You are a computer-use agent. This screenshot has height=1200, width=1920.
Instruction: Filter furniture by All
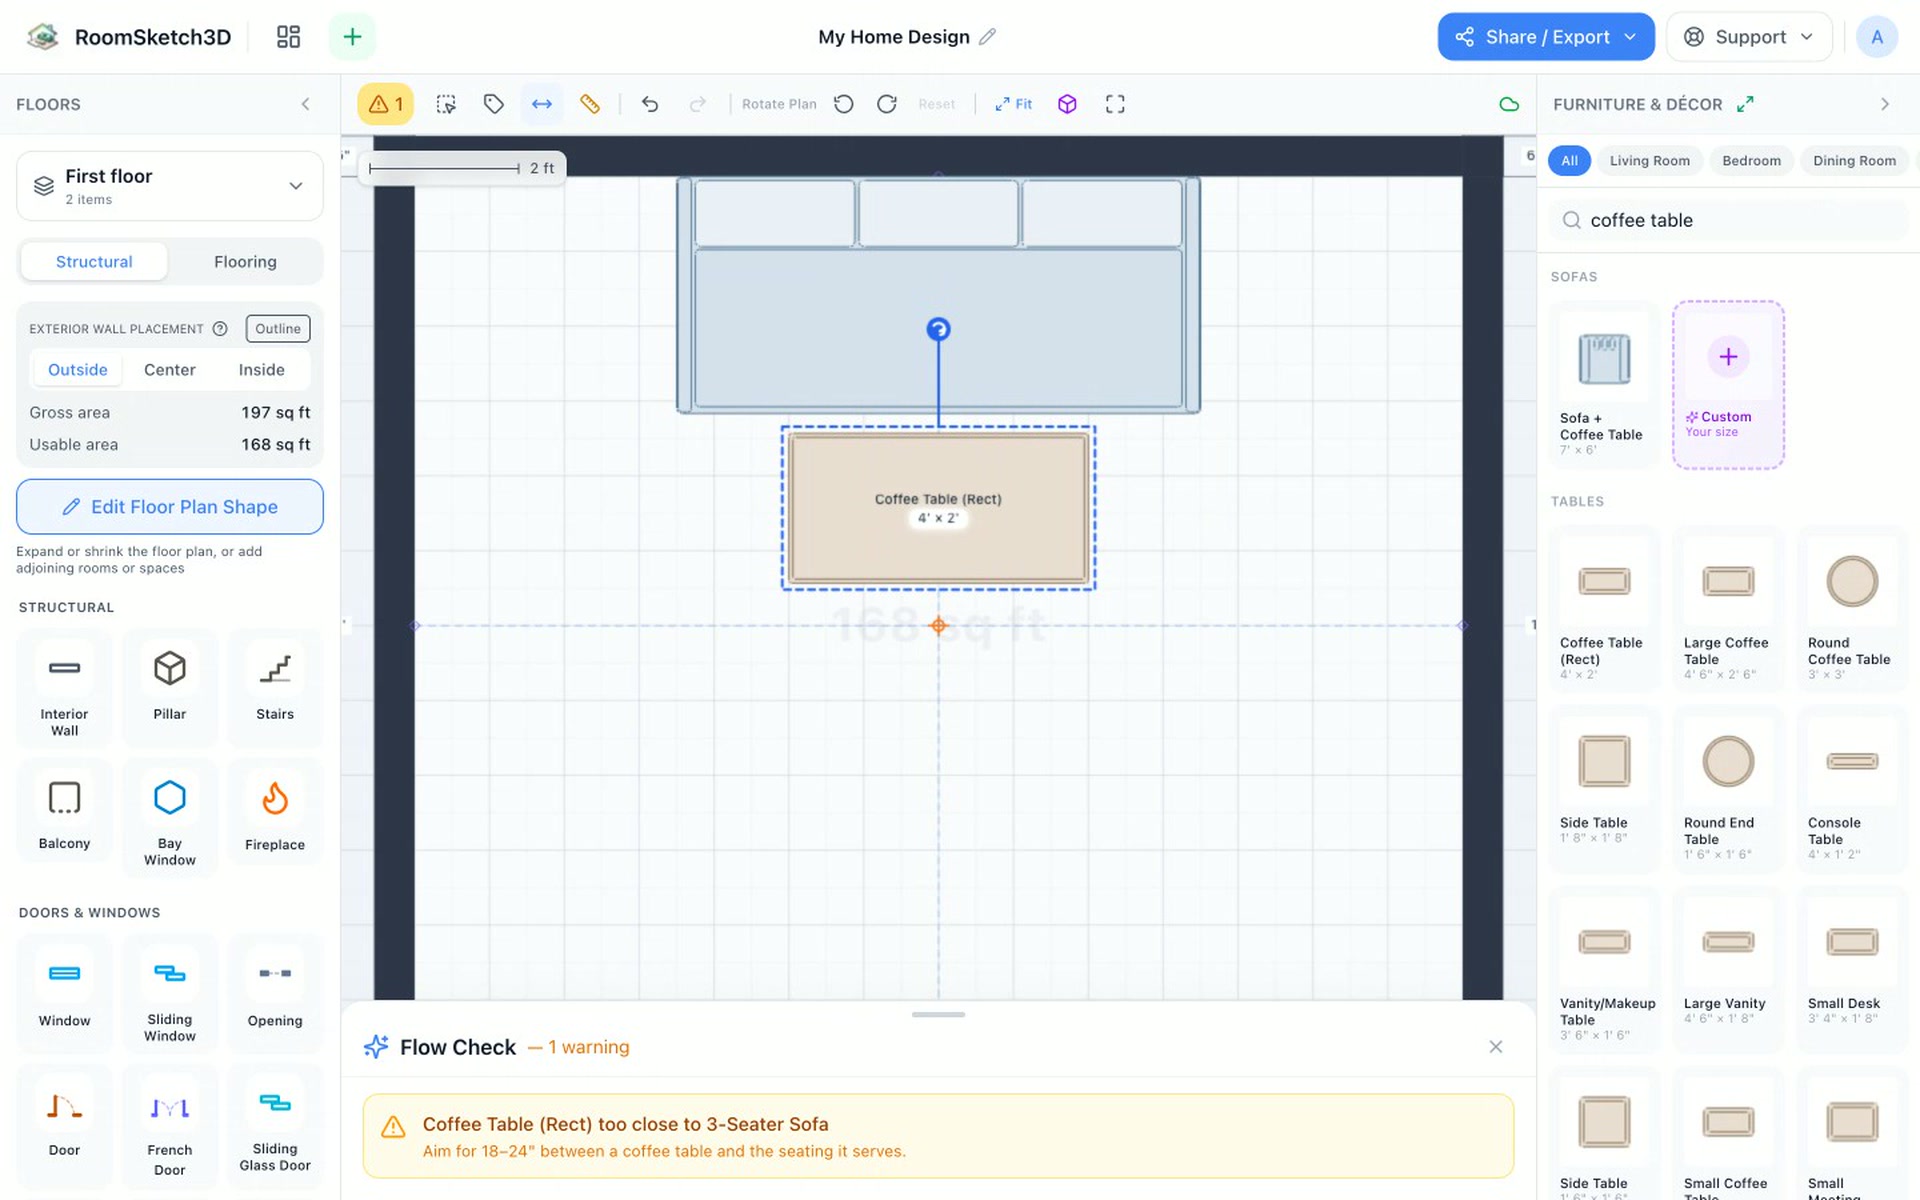pyautogui.click(x=1569, y=161)
